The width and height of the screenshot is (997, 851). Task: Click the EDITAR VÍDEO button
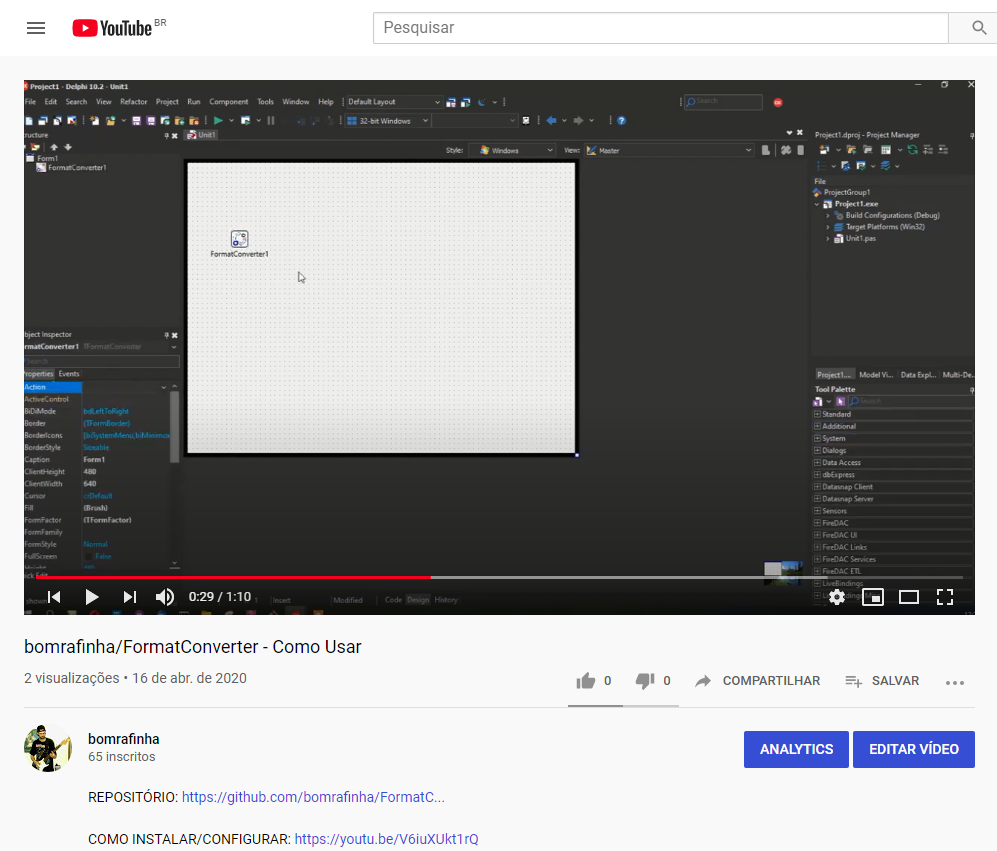pyautogui.click(x=913, y=749)
